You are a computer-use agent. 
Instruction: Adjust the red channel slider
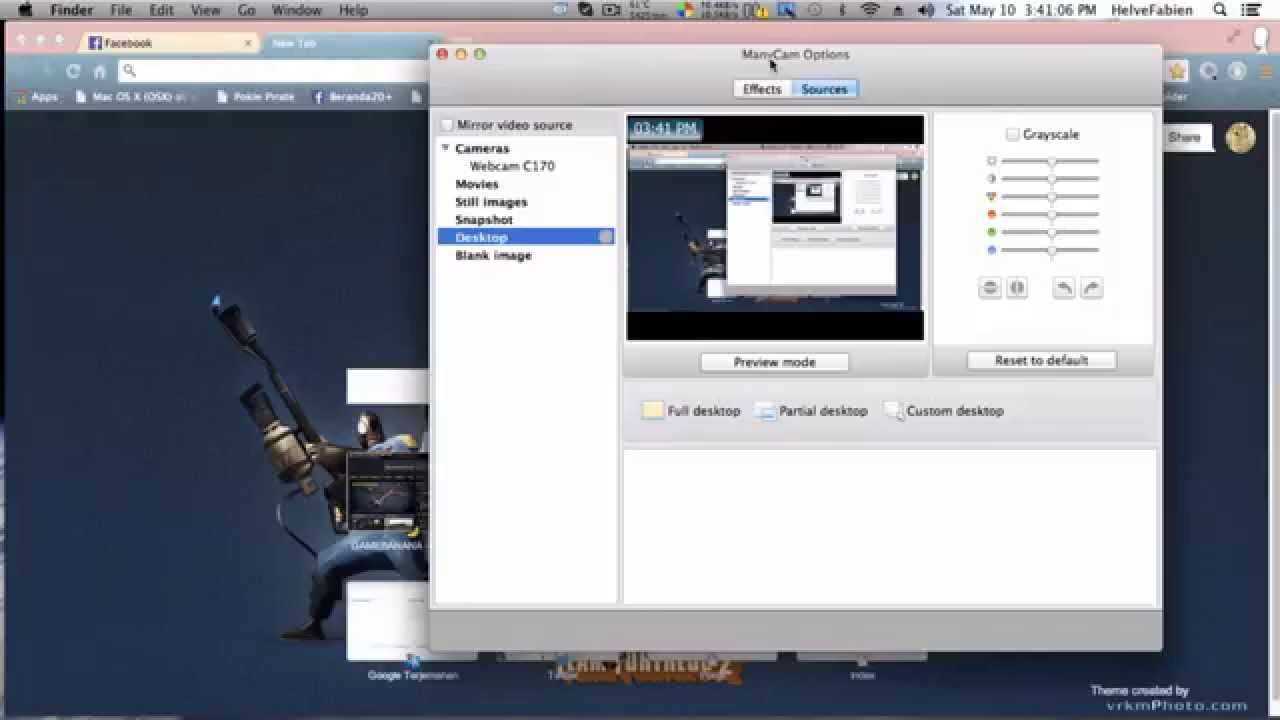(1050, 215)
